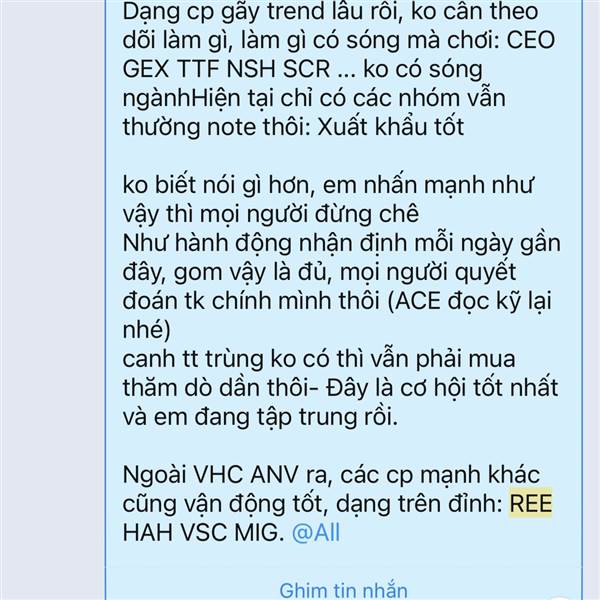Select the SCR ticker text

coord(307,69)
